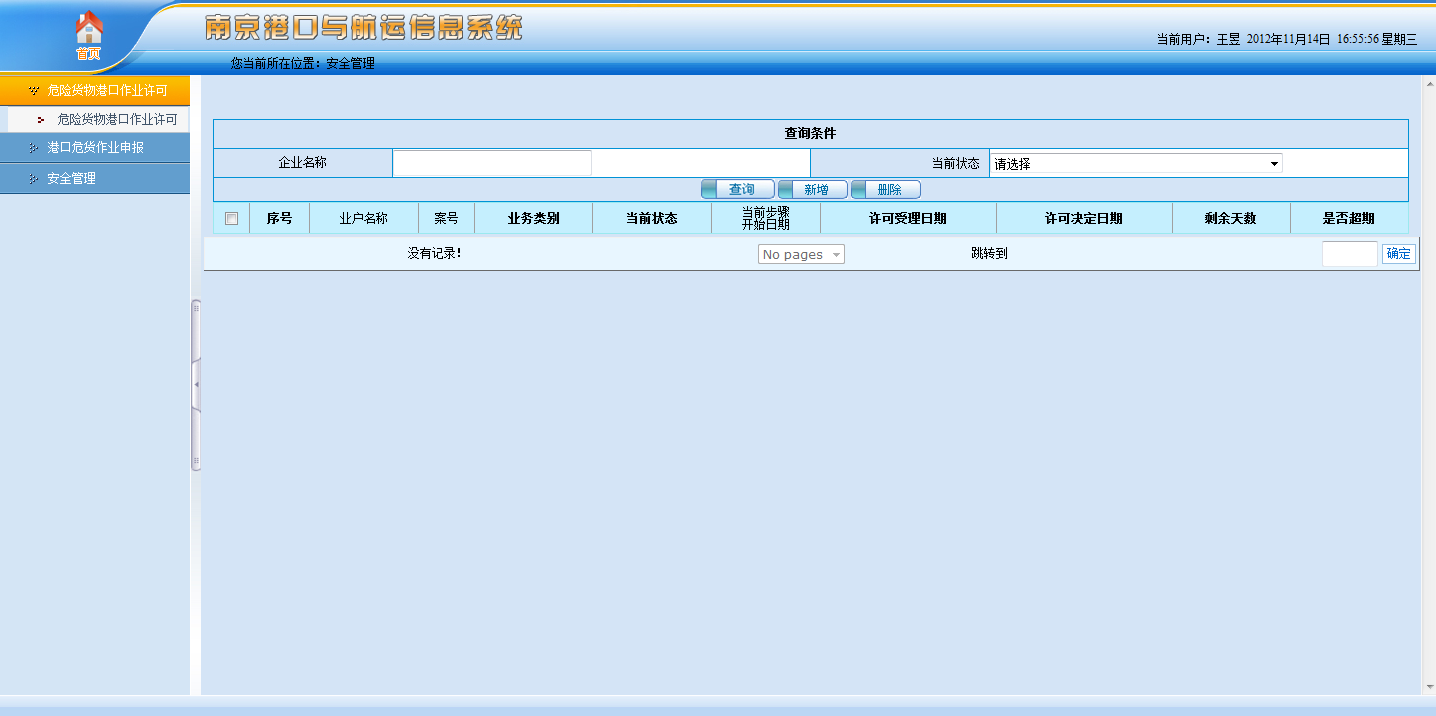
Task: Click the 许可受理日期 column header
Action: click(x=907, y=219)
